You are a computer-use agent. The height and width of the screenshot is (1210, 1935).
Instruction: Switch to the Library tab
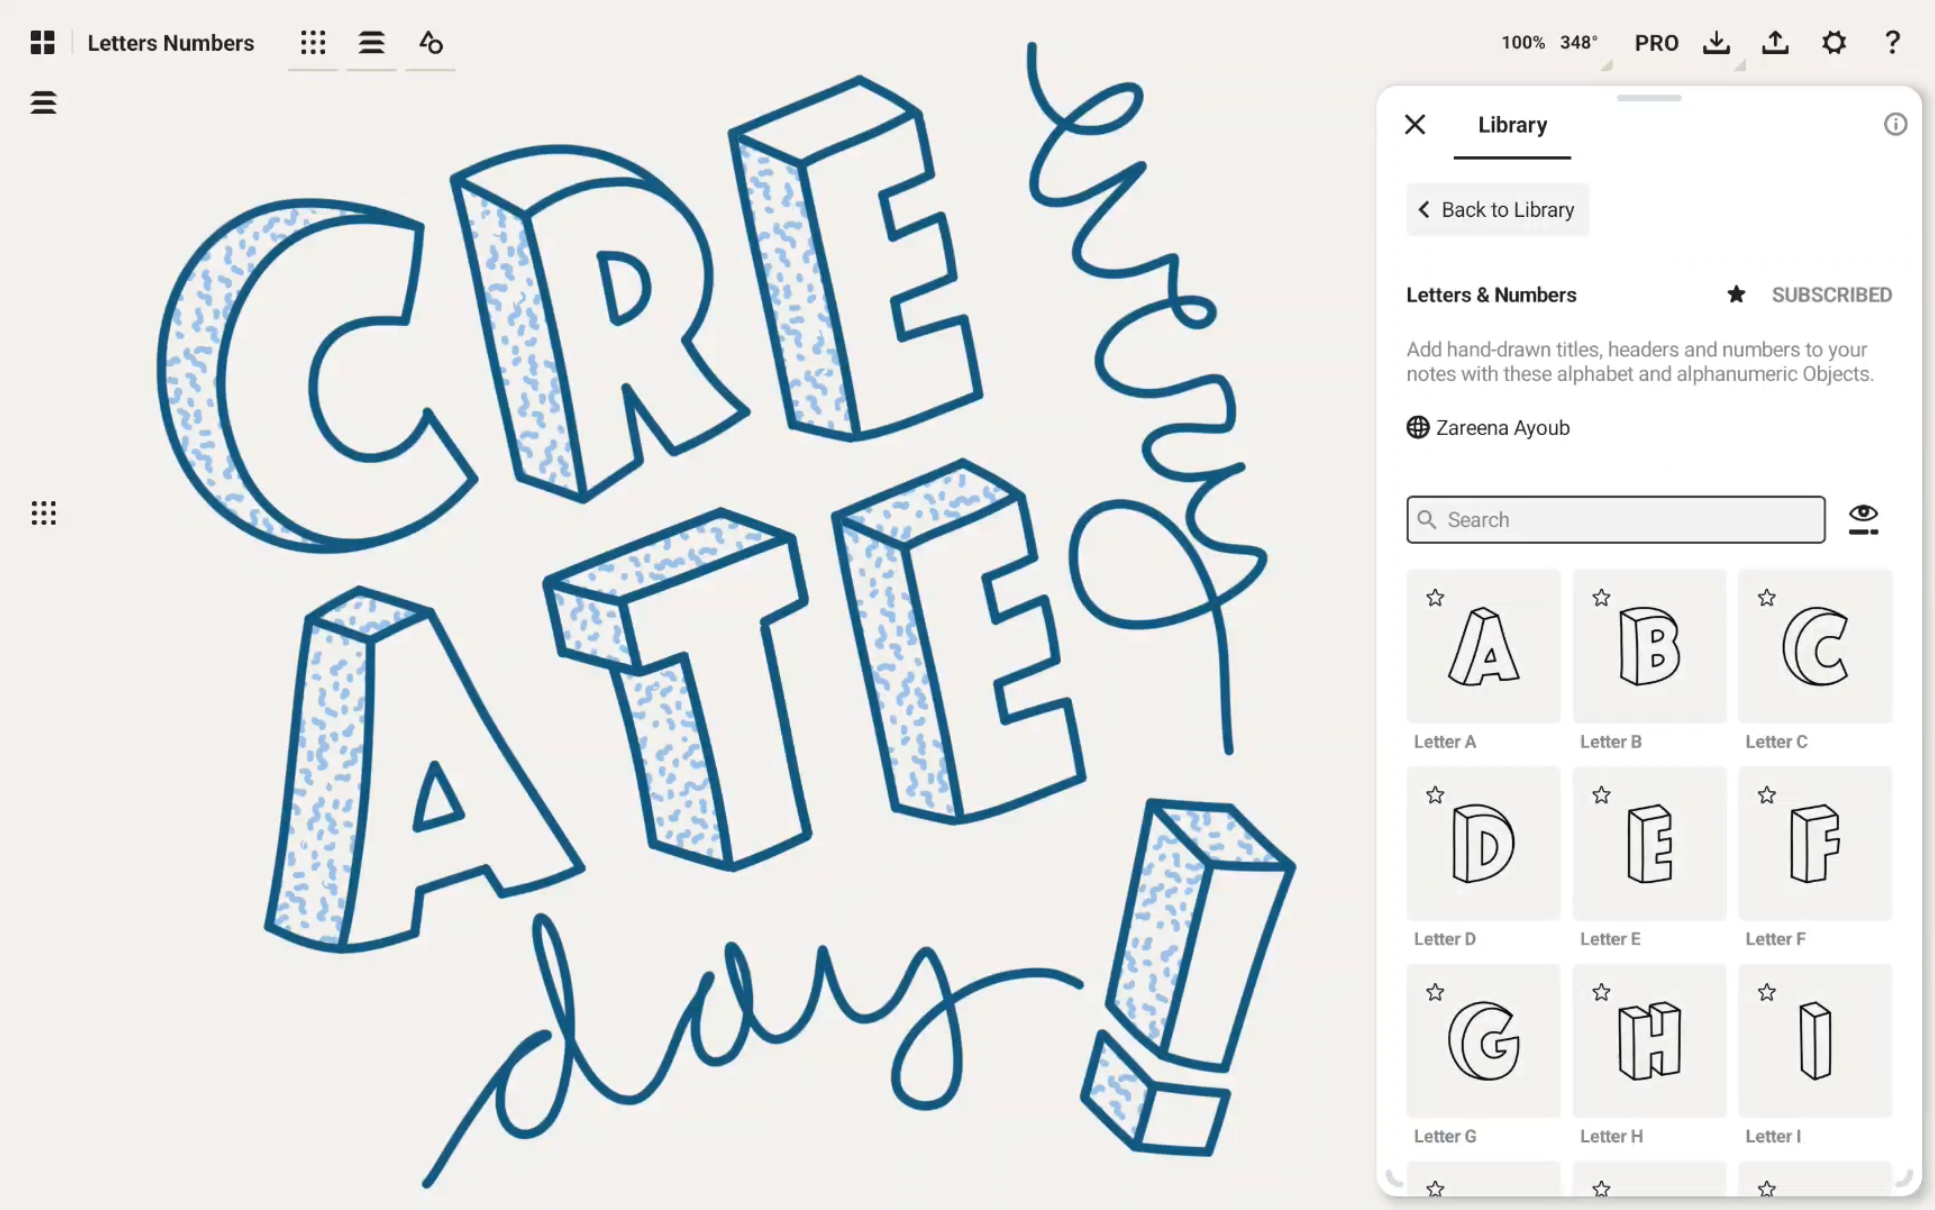tap(1512, 125)
